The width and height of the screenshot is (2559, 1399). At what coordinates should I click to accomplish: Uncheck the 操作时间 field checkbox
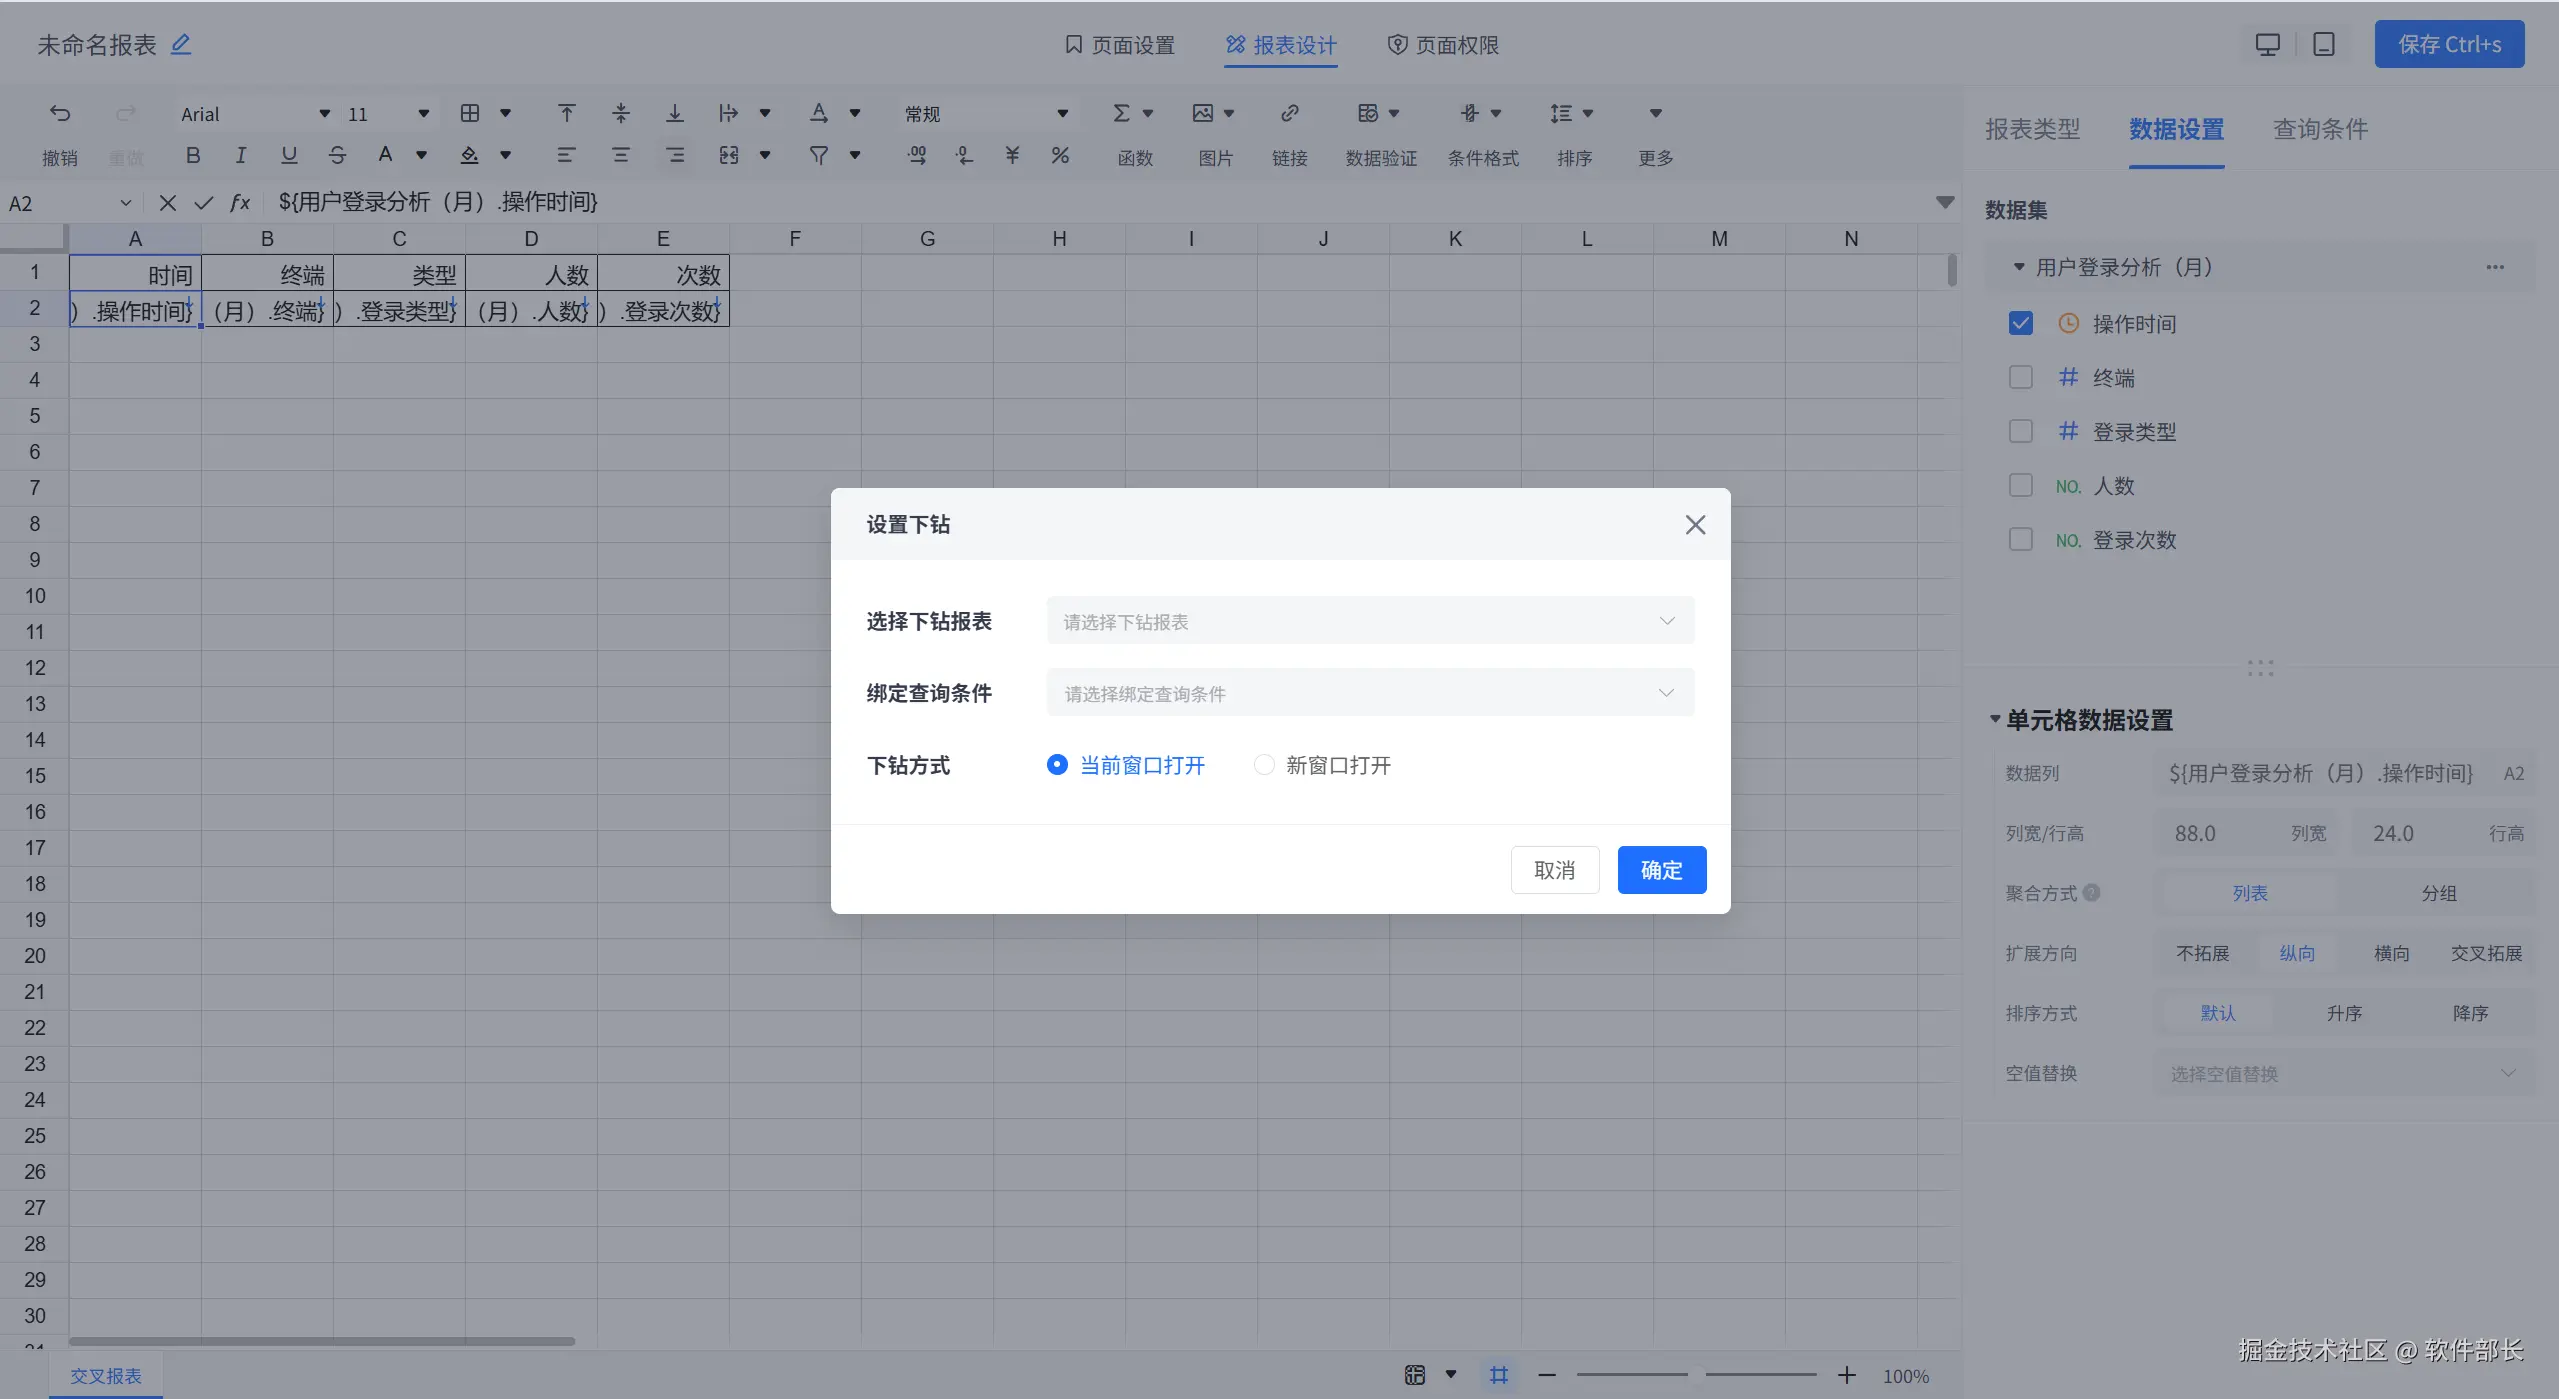2020,323
